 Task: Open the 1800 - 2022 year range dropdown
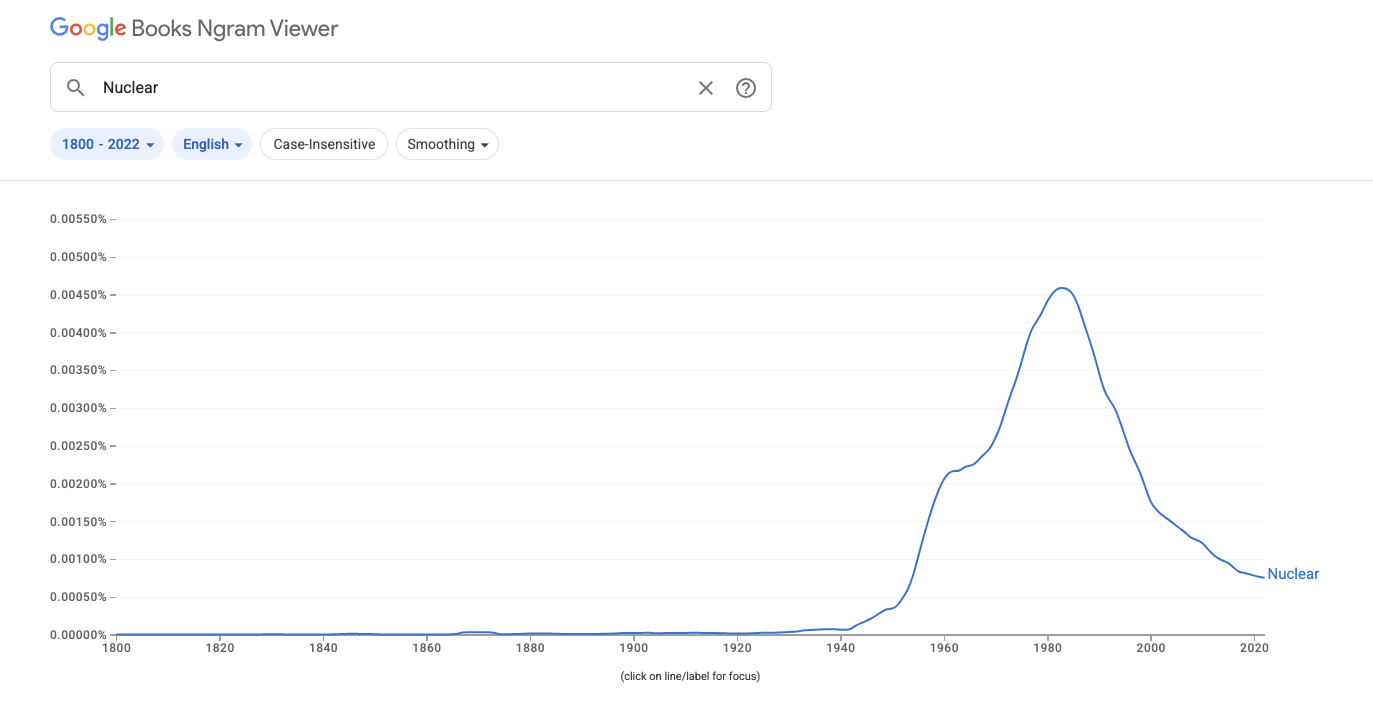[107, 144]
